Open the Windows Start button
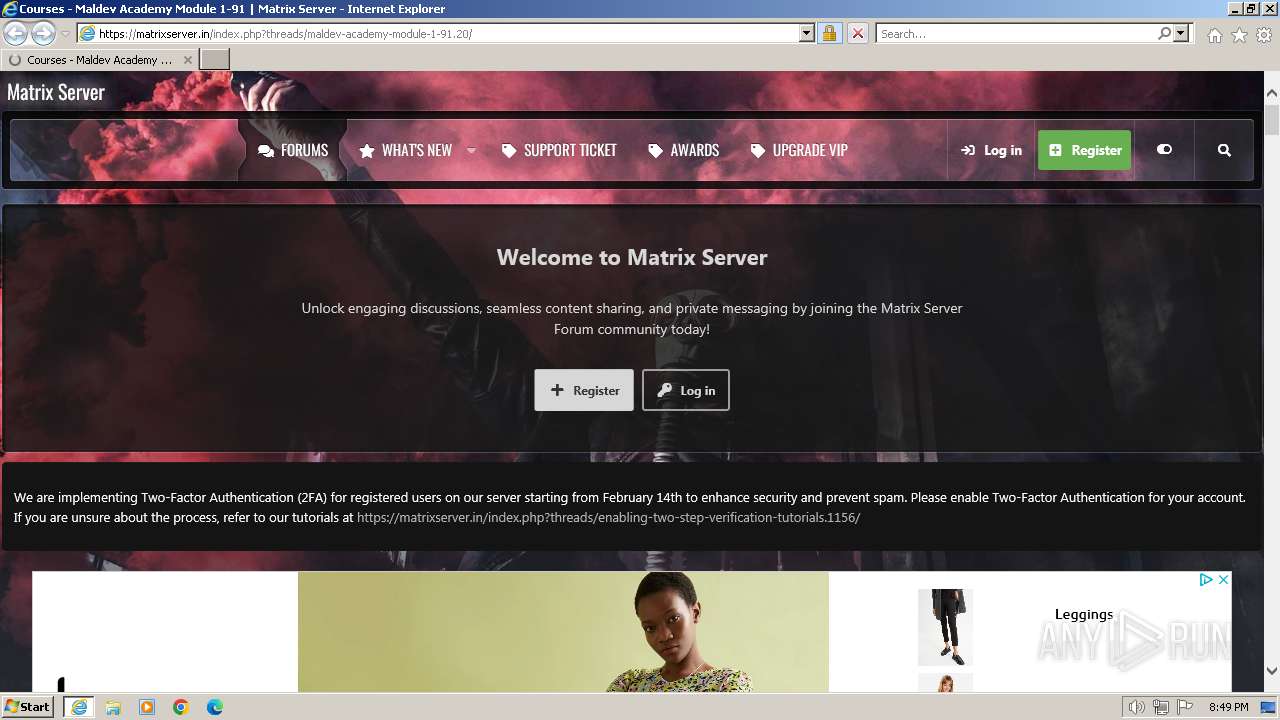1280x720 pixels. [x=28, y=706]
